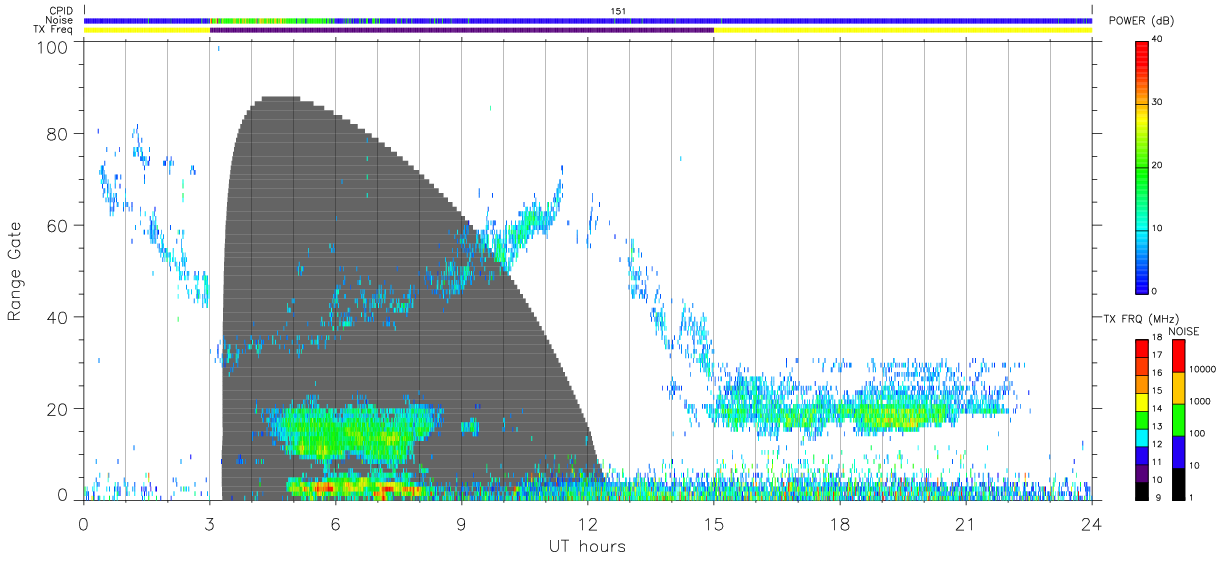The image size is (1228, 567).
Task: Click the 100 label on Range Gate axis
Action: click(x=53, y=46)
